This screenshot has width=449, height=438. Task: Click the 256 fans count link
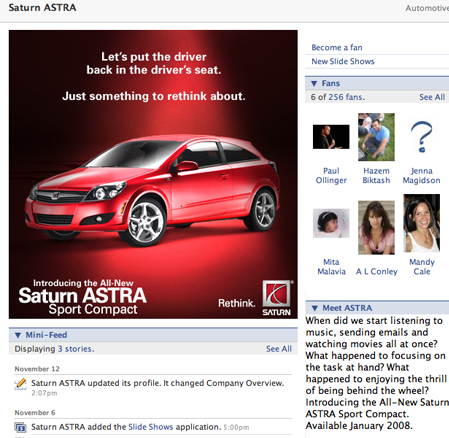coord(346,97)
